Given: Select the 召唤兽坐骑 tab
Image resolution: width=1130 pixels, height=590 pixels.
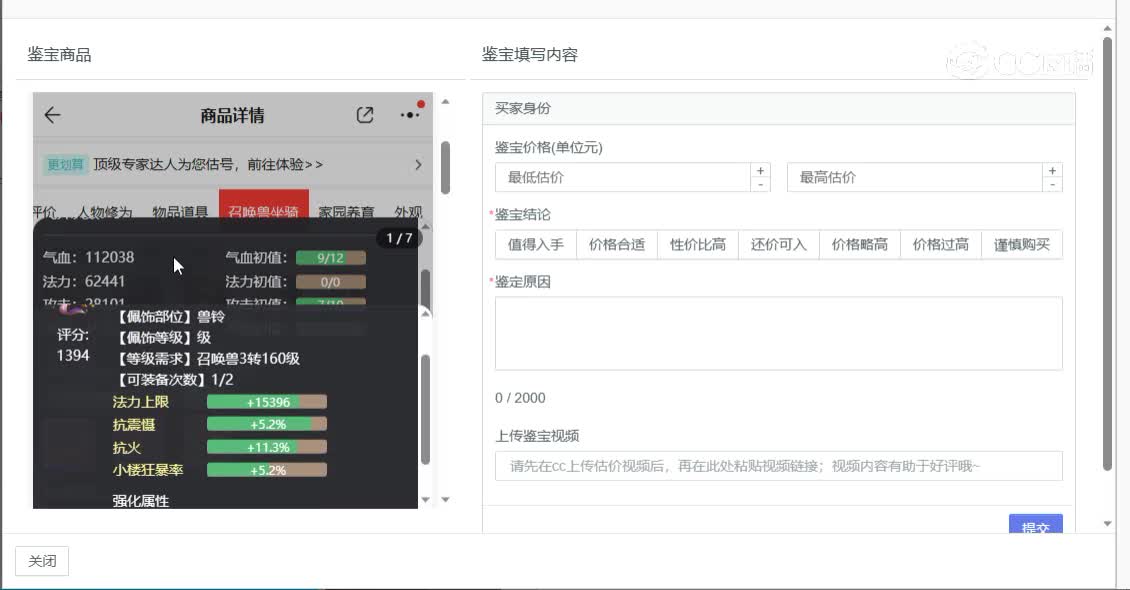Looking at the screenshot, I should coord(264,207).
